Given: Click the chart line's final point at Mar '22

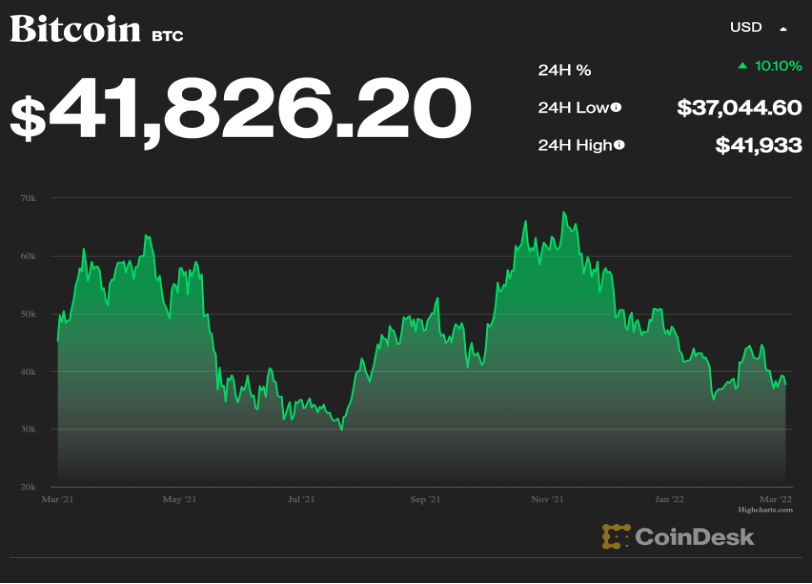Looking at the screenshot, I should (x=786, y=384).
